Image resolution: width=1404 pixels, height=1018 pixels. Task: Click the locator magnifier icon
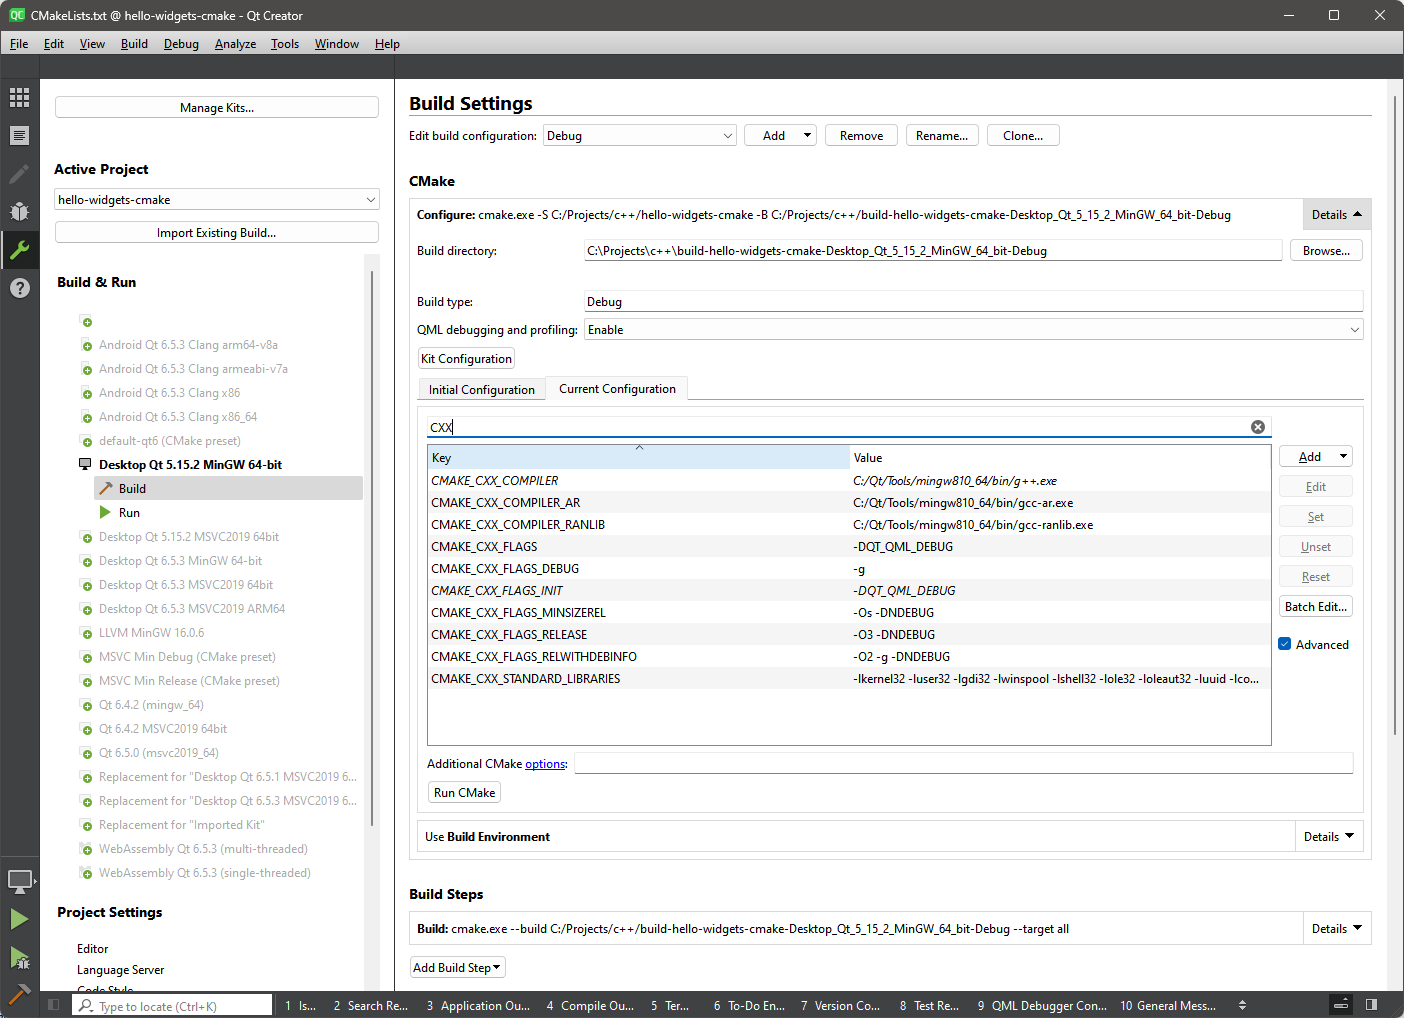pos(87,1005)
